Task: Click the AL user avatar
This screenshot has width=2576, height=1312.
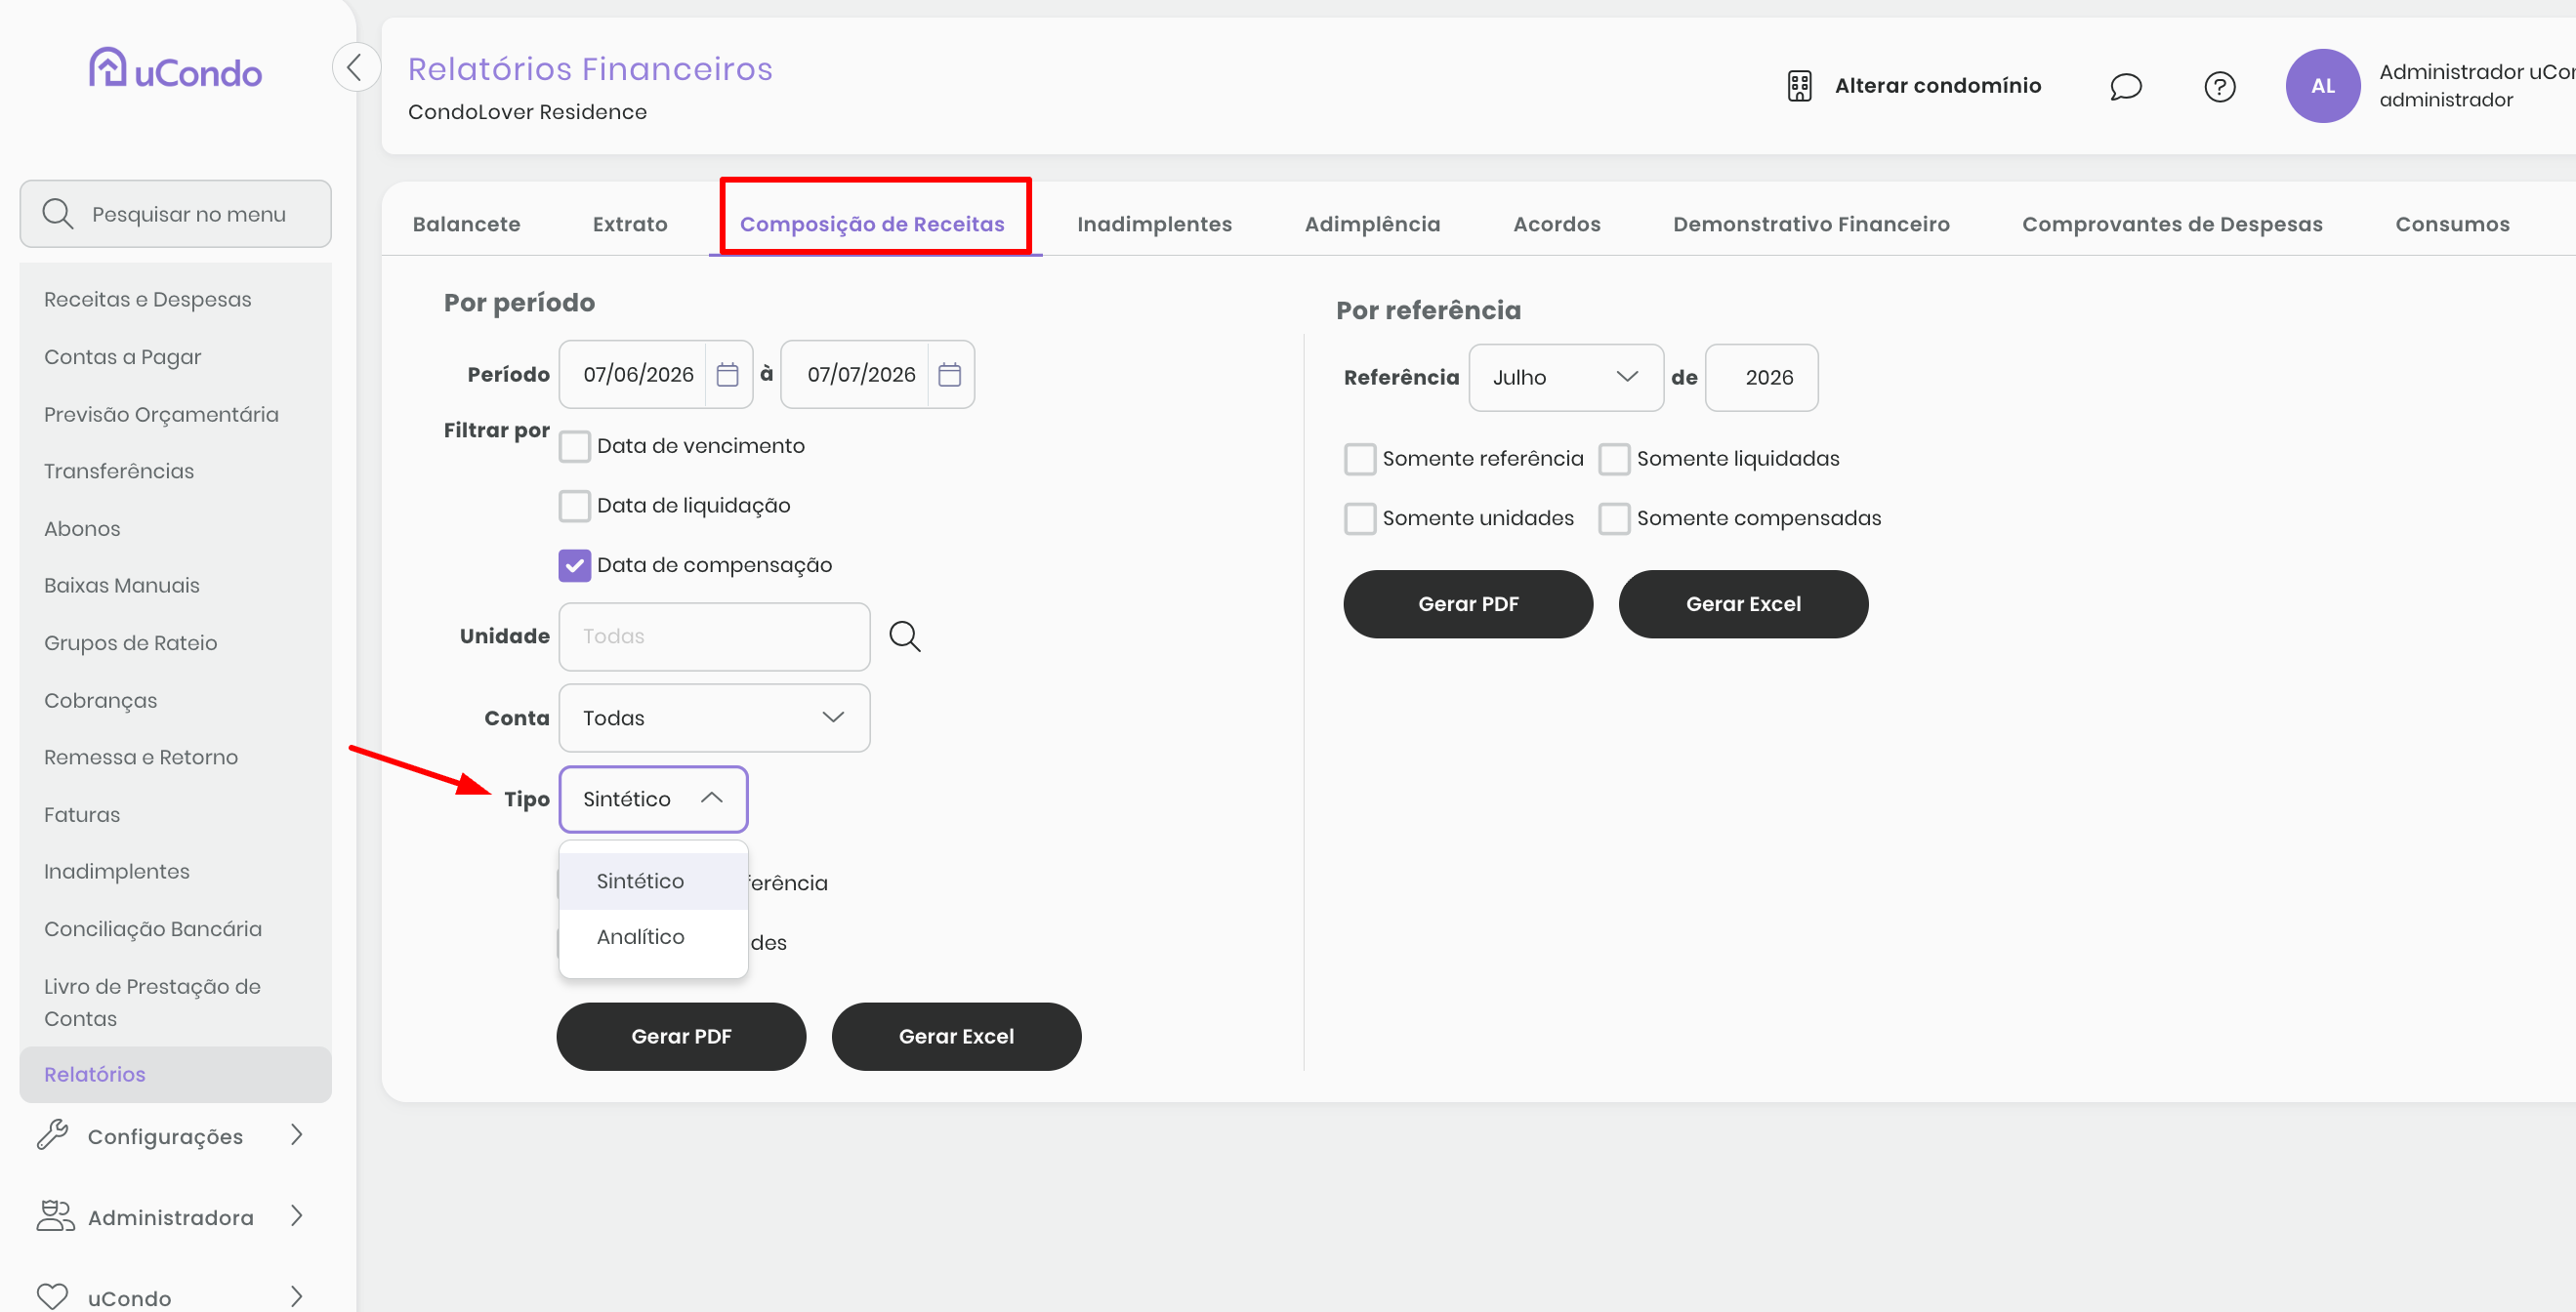Action: coord(2322,86)
